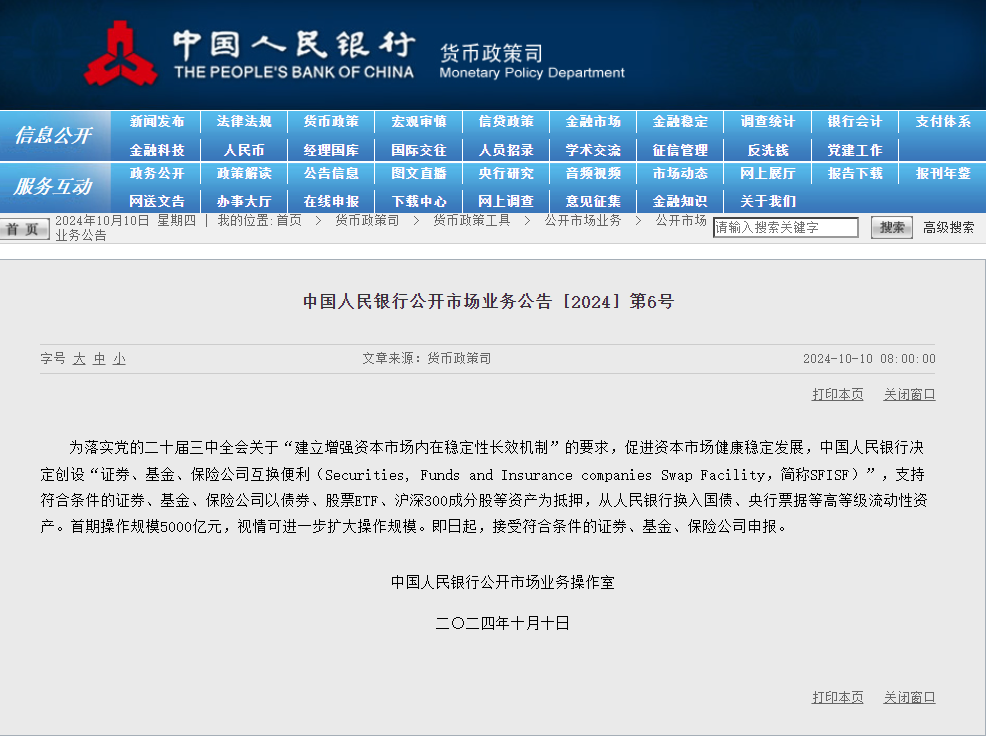The image size is (987, 740).
Task: Set font size to 大 (large)
Action: coord(79,359)
